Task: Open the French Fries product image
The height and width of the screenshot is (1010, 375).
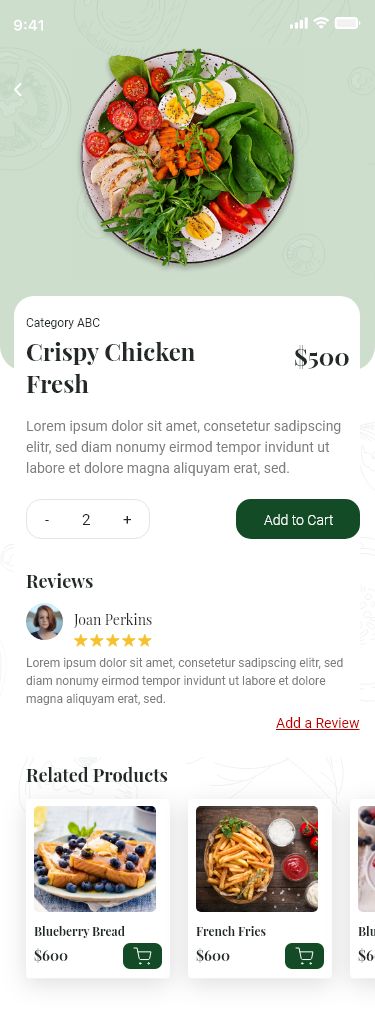Action: 257,859
